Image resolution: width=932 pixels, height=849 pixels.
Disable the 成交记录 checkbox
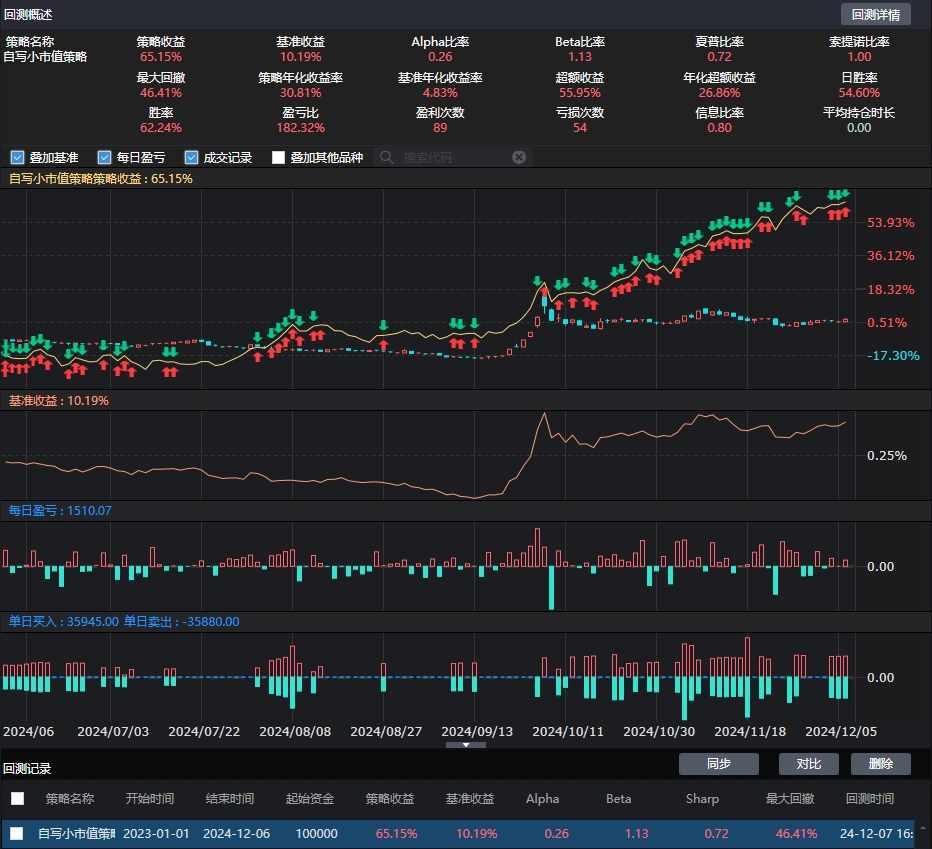191,157
